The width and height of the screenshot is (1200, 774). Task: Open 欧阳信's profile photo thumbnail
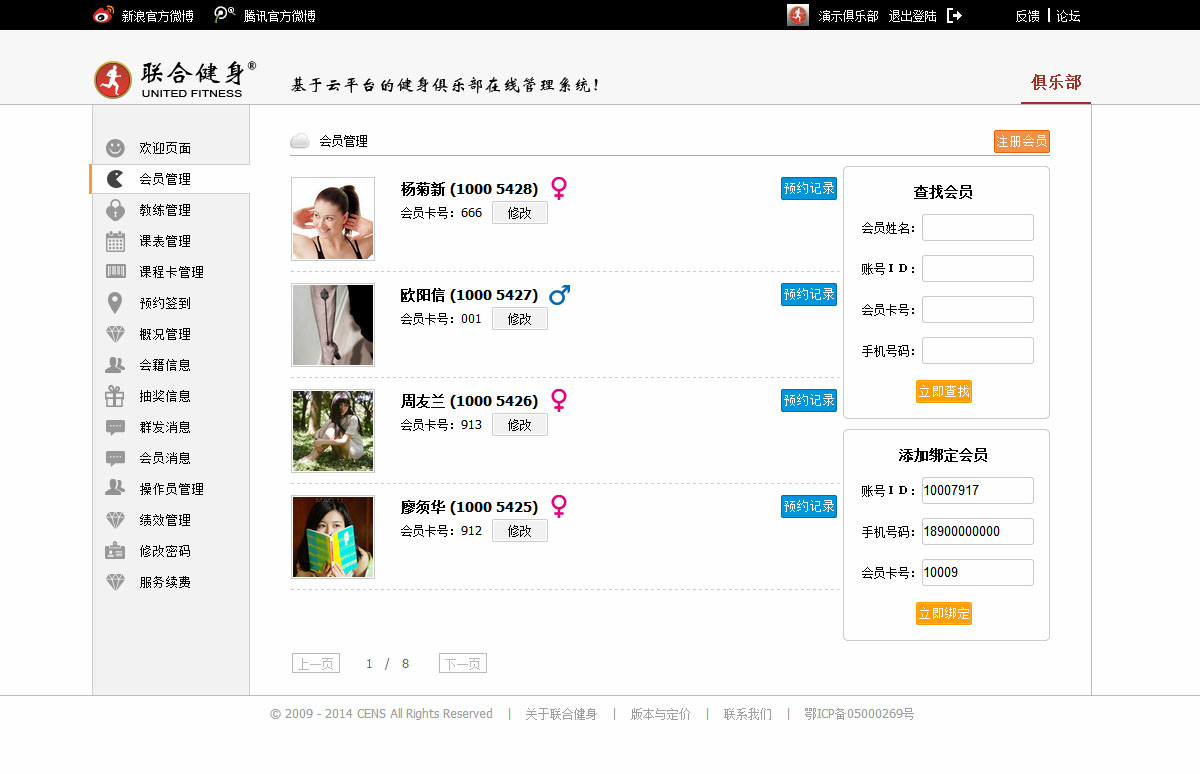click(333, 325)
